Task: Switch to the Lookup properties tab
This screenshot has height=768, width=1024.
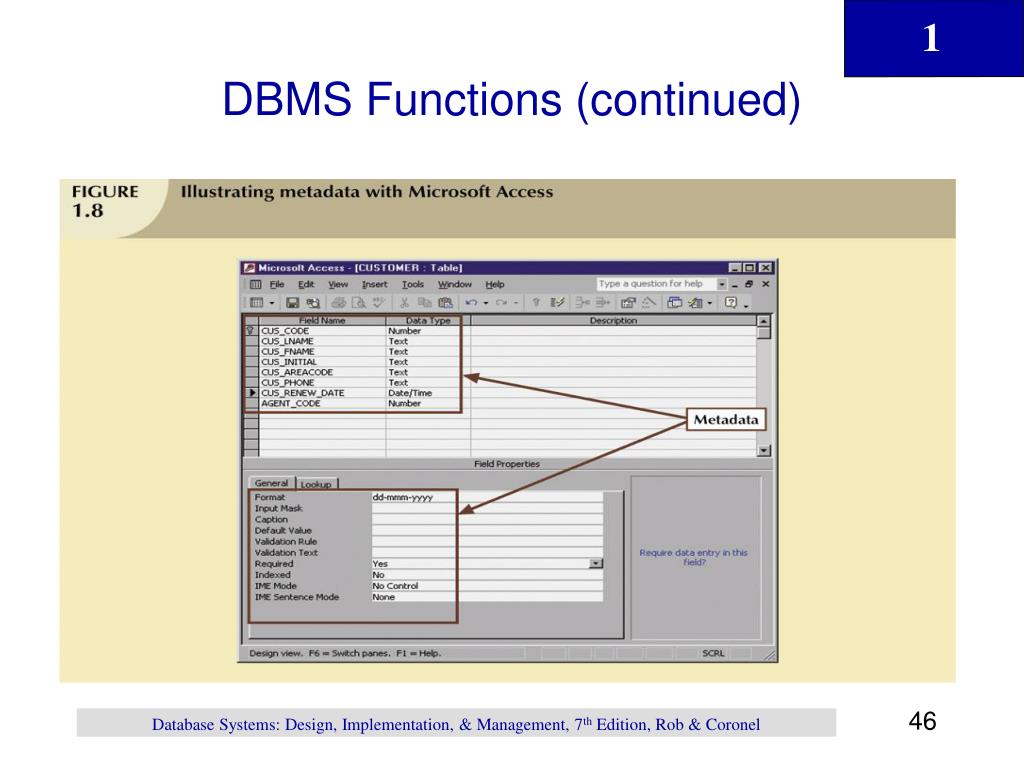Action: 316,485
